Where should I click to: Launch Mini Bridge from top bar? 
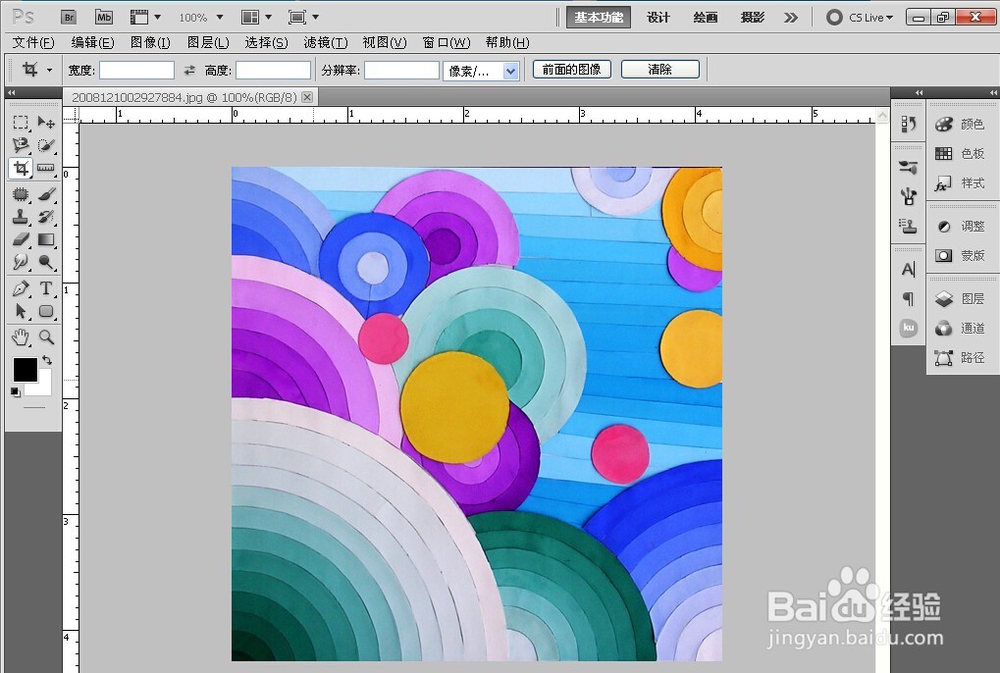coord(103,17)
